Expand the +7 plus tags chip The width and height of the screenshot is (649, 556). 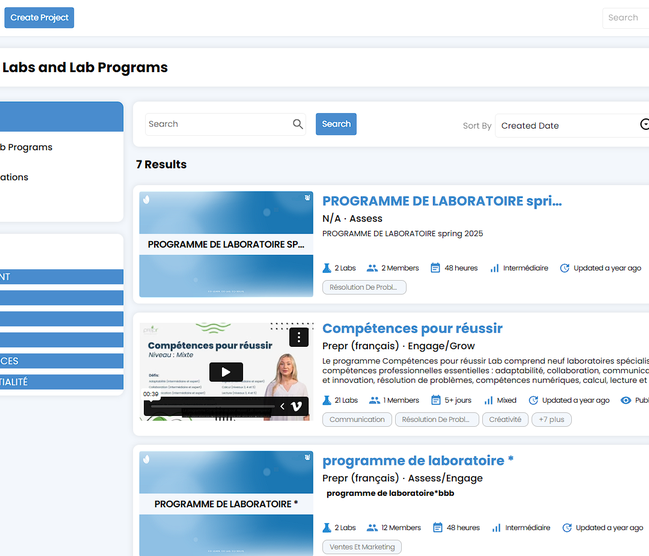(x=551, y=419)
